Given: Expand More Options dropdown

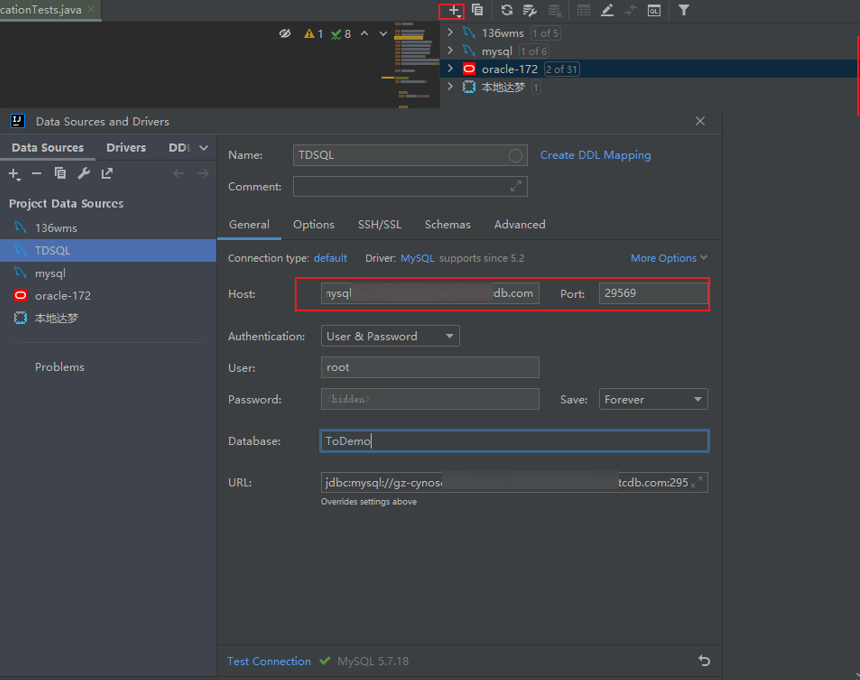Looking at the screenshot, I should 668,258.
